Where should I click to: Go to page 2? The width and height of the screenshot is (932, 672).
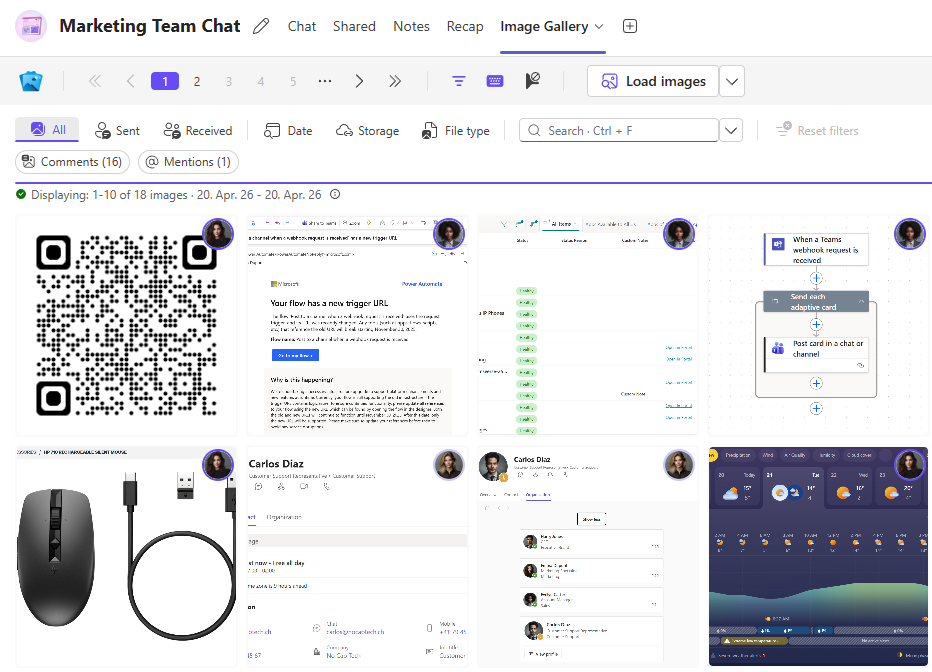[197, 81]
